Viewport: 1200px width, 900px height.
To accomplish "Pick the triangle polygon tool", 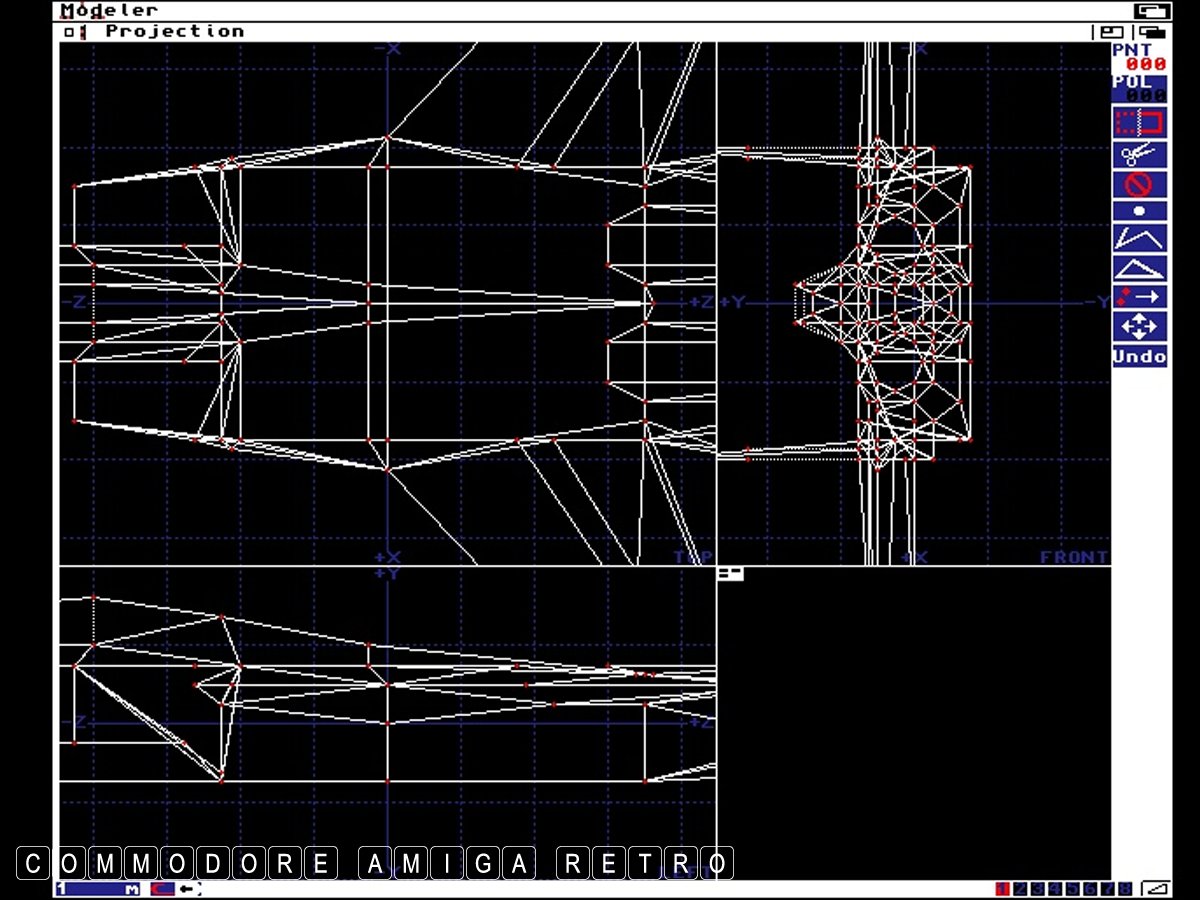I will point(1139,268).
